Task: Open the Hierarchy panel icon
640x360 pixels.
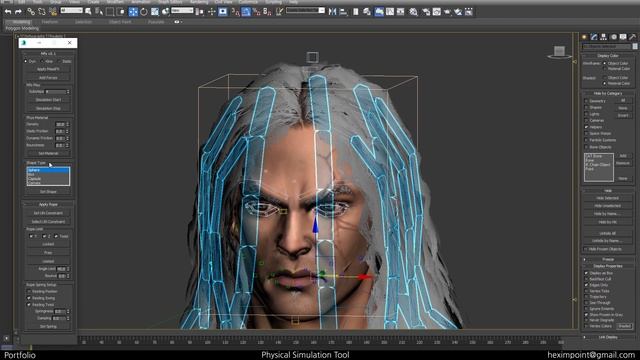Action: pos(604,37)
